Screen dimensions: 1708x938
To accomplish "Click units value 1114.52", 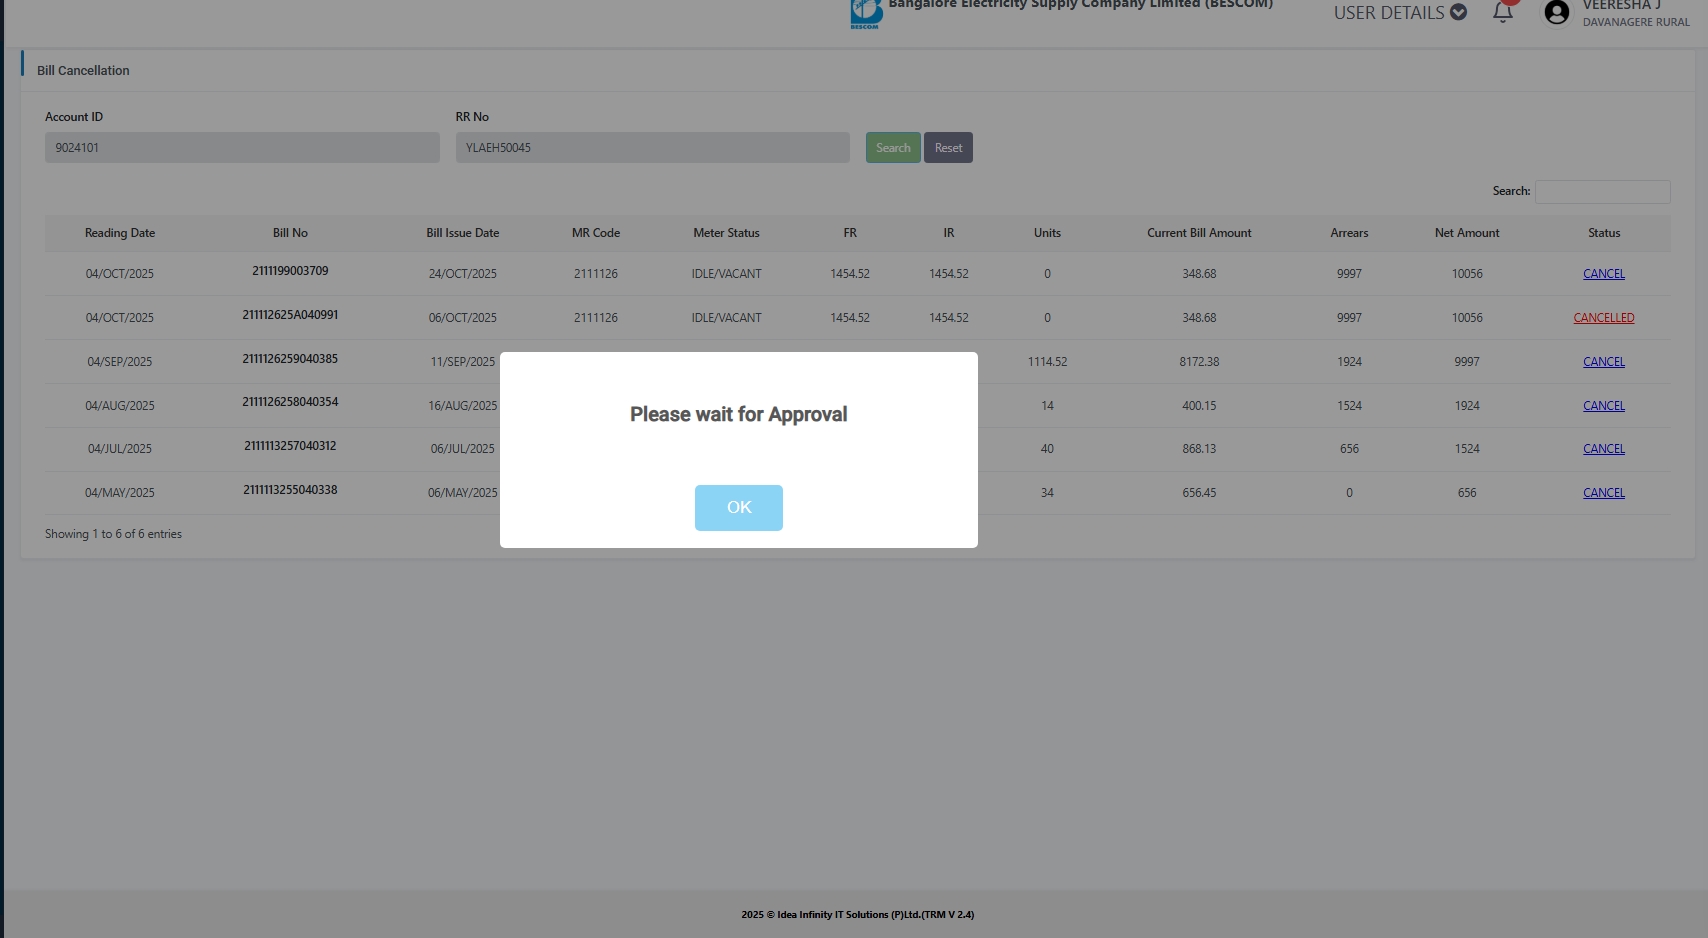I will click(x=1047, y=362).
